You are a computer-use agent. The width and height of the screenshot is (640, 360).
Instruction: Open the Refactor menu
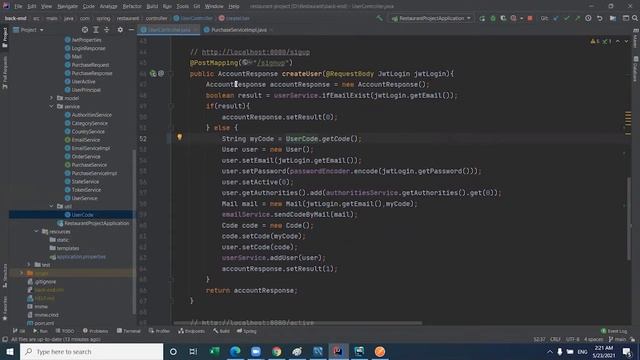pyautogui.click(x=132, y=6)
